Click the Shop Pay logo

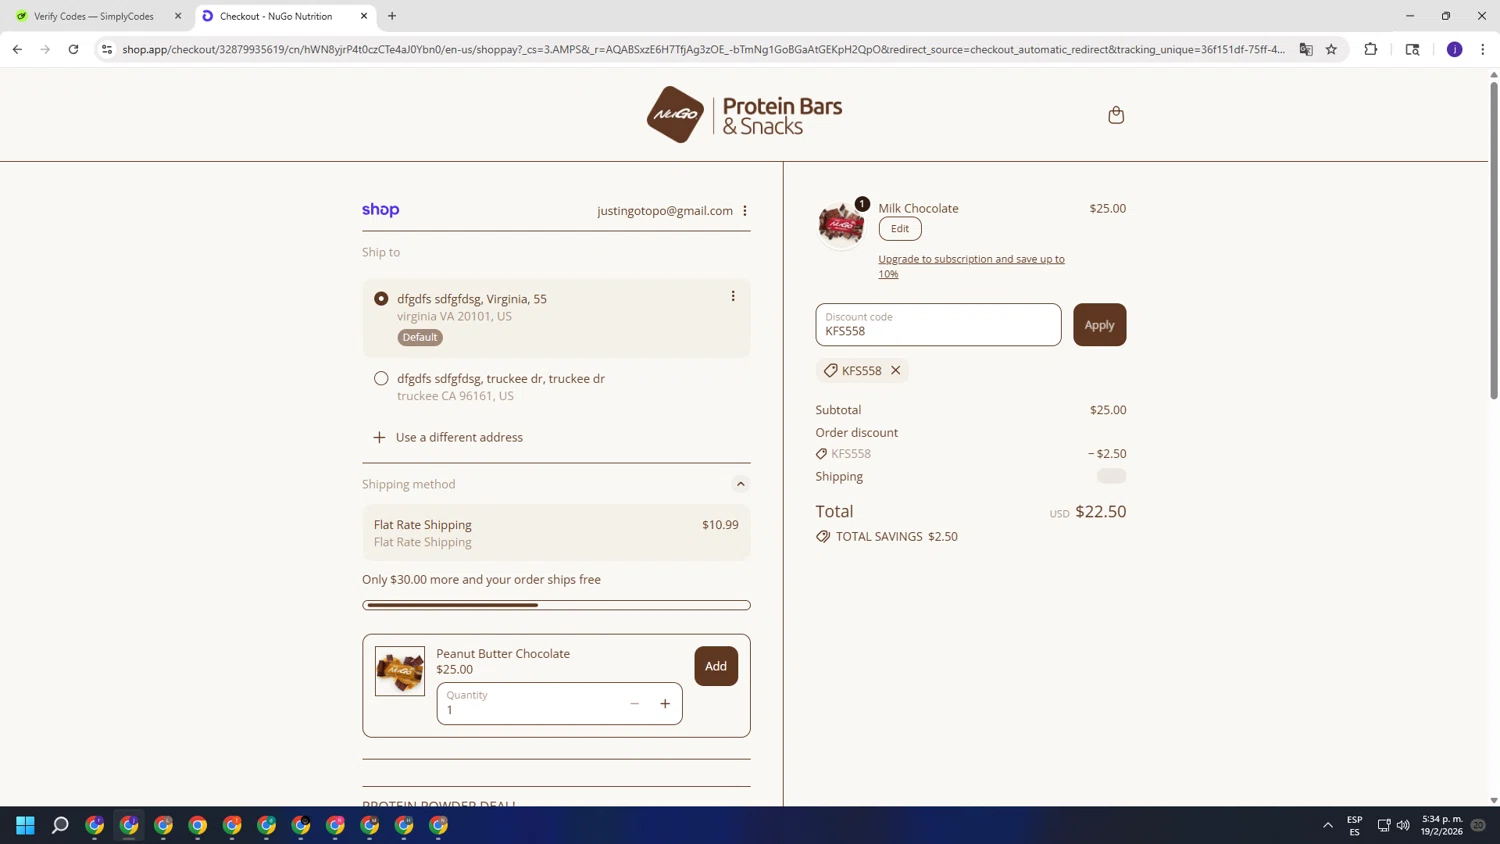pyautogui.click(x=381, y=210)
